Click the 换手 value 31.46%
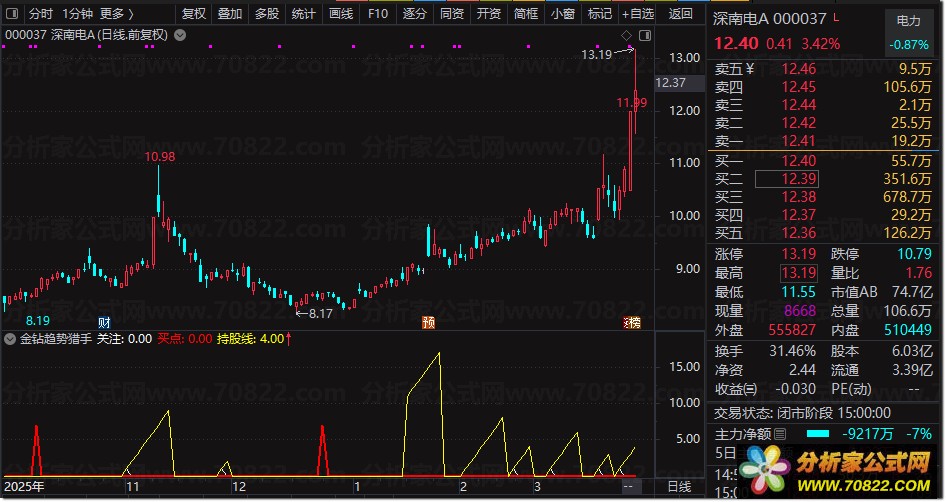This screenshot has width=947, height=502. coord(792,351)
